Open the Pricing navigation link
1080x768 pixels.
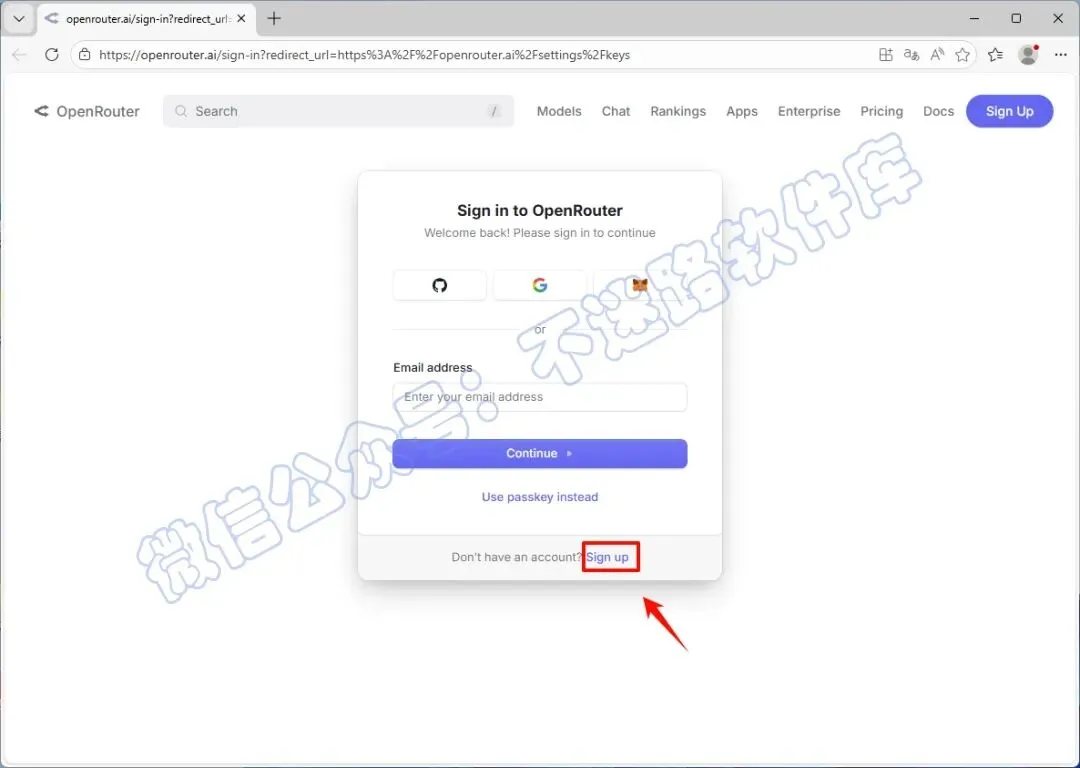(x=882, y=112)
